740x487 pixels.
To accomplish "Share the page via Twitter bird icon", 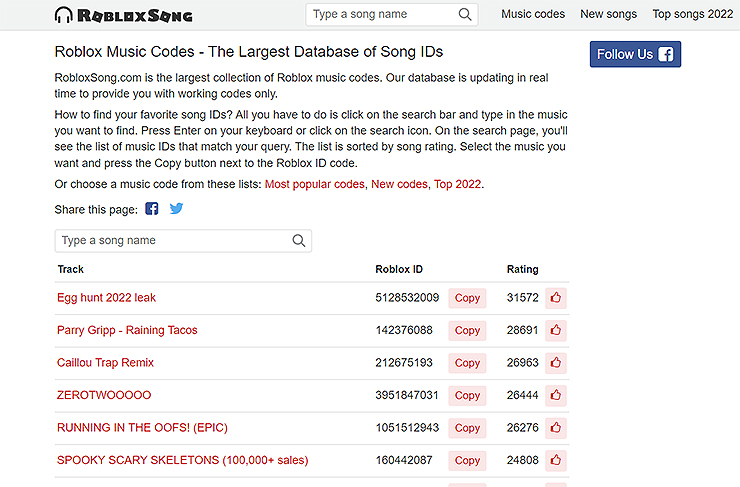I will click(177, 209).
